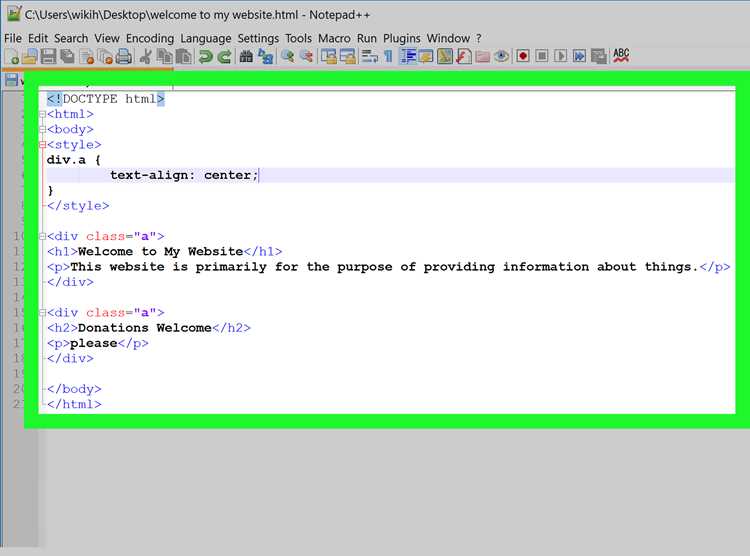Redo the edit with green Redo arrow
This screenshot has height=556, width=750.
click(224, 56)
